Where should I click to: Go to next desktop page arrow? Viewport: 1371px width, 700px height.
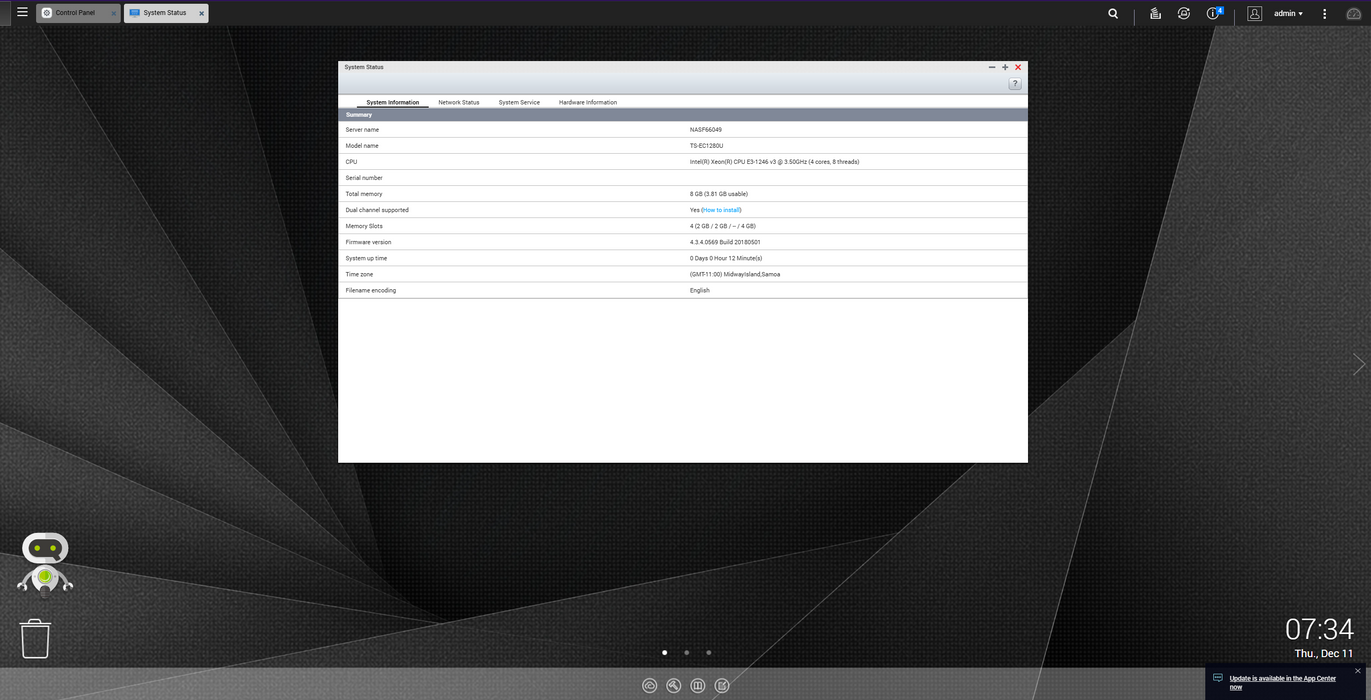point(1358,365)
